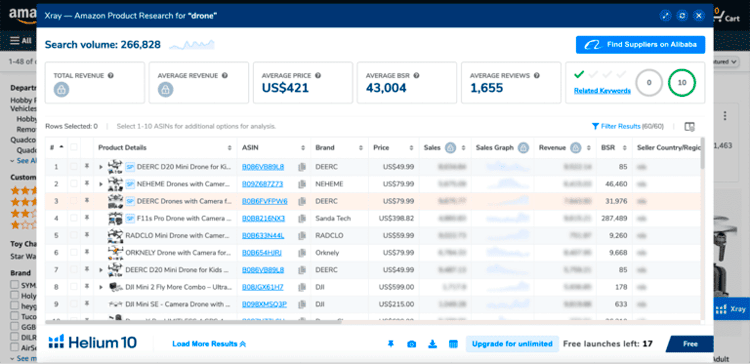Pin row 1 DEERC D20 Mini Drone
This screenshot has height=364, width=750.
click(x=87, y=166)
